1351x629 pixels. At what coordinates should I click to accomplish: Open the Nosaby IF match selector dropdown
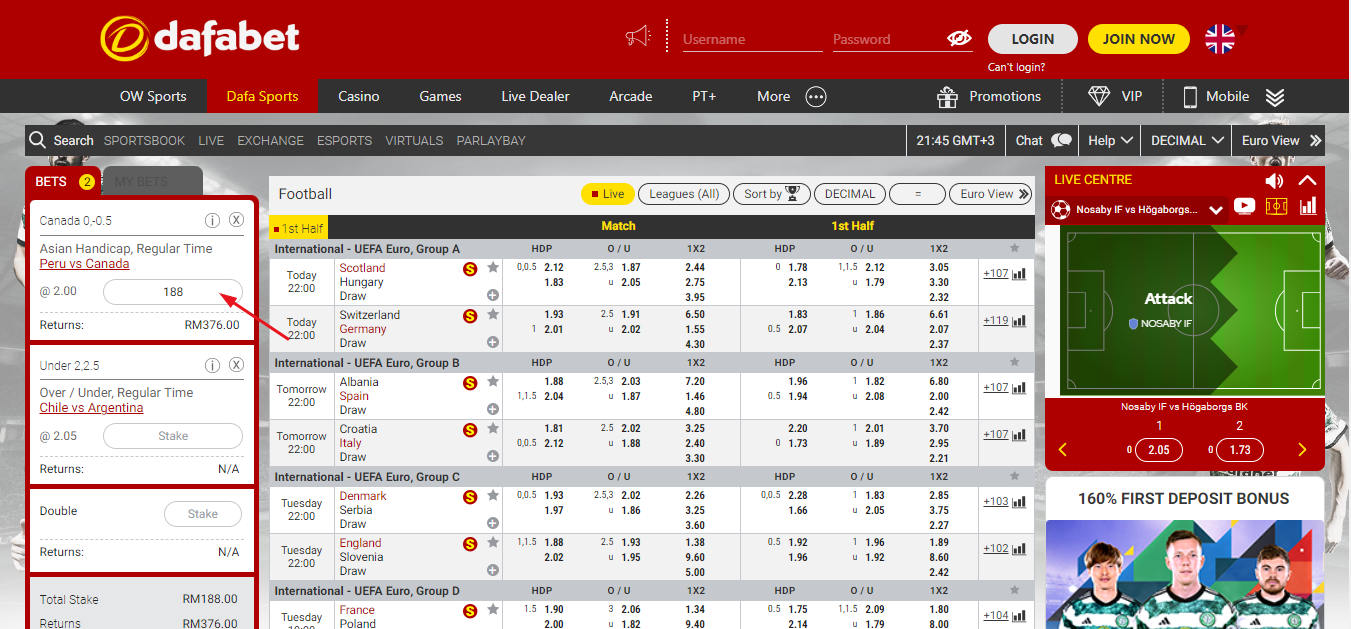1216,210
